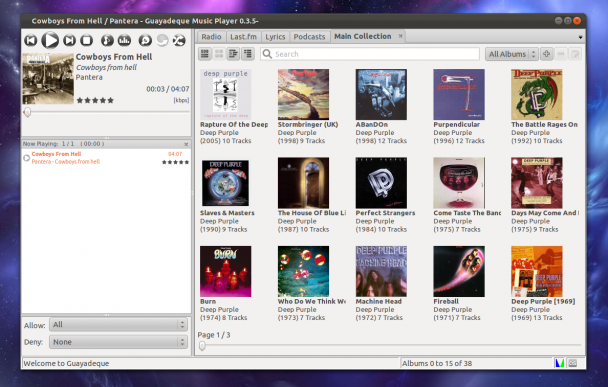Click playlist entry's star rating

click(x=175, y=162)
